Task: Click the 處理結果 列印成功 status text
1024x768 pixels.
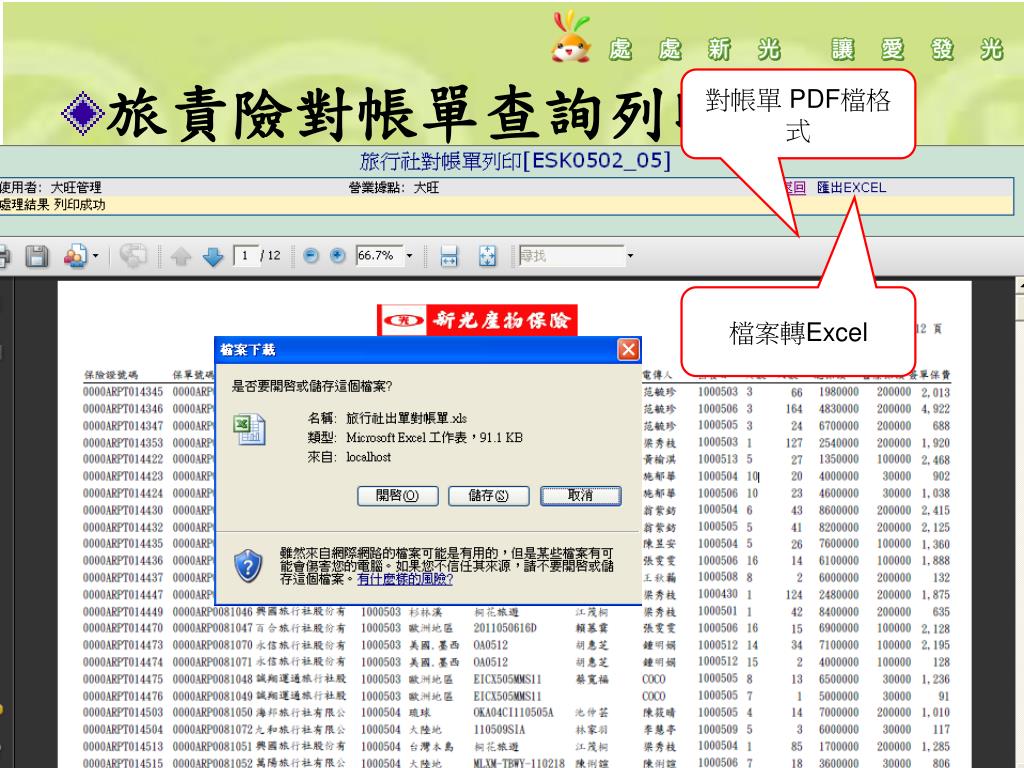Action: [53, 205]
